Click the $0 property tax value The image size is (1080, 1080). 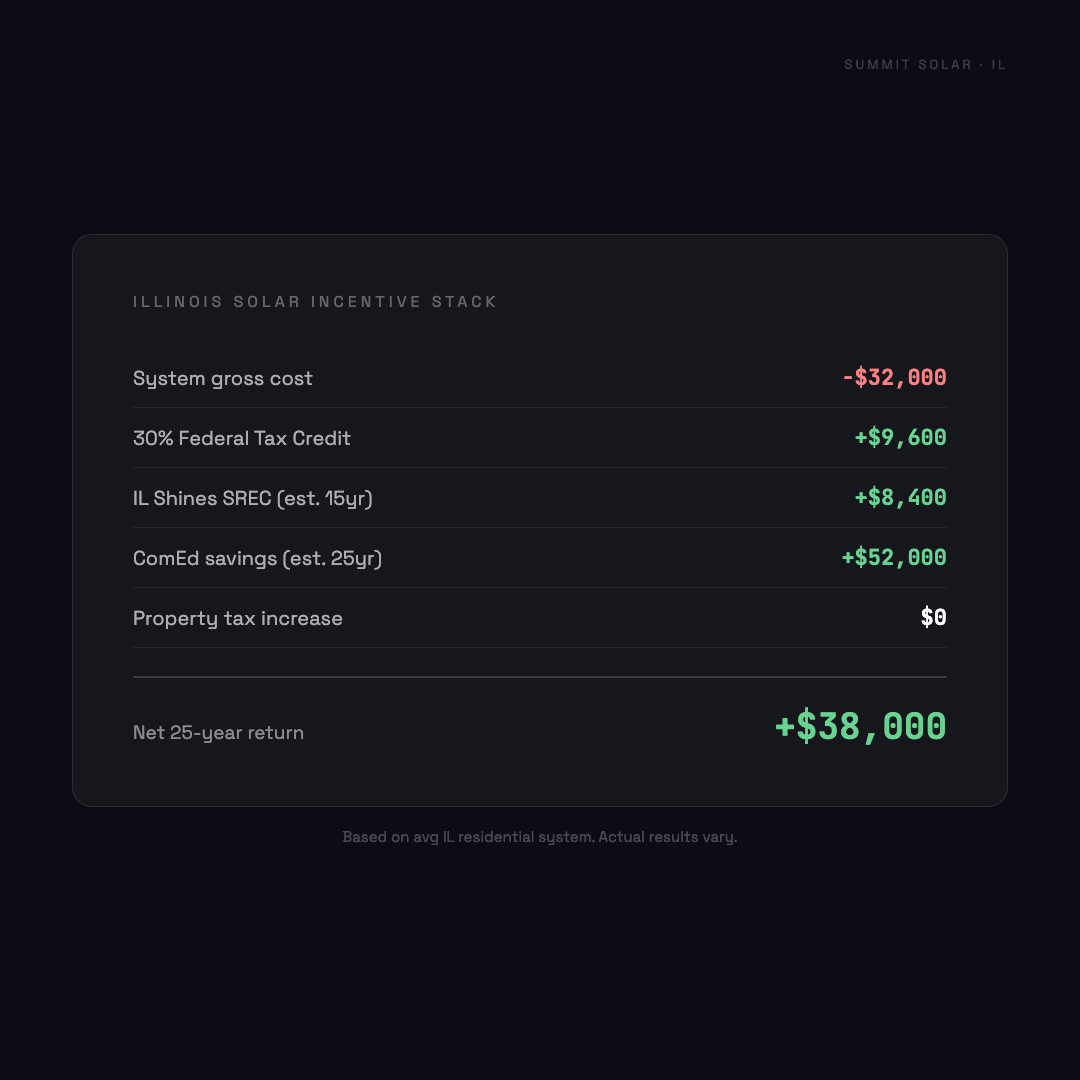[x=933, y=618]
